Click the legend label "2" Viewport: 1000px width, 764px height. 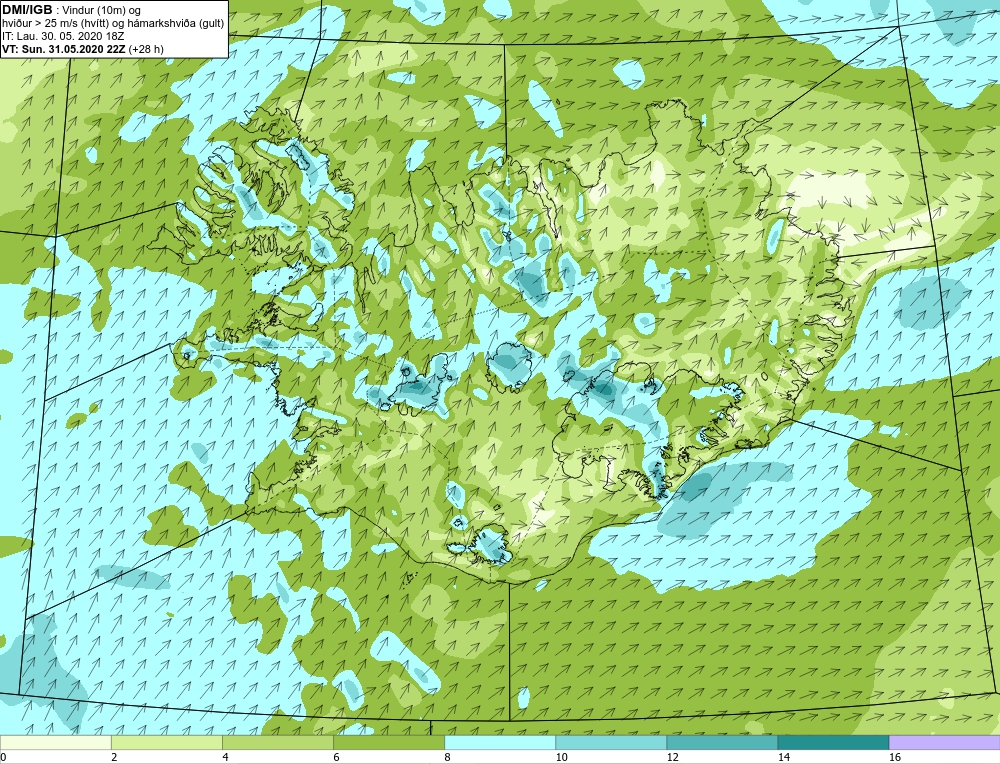coord(114,757)
